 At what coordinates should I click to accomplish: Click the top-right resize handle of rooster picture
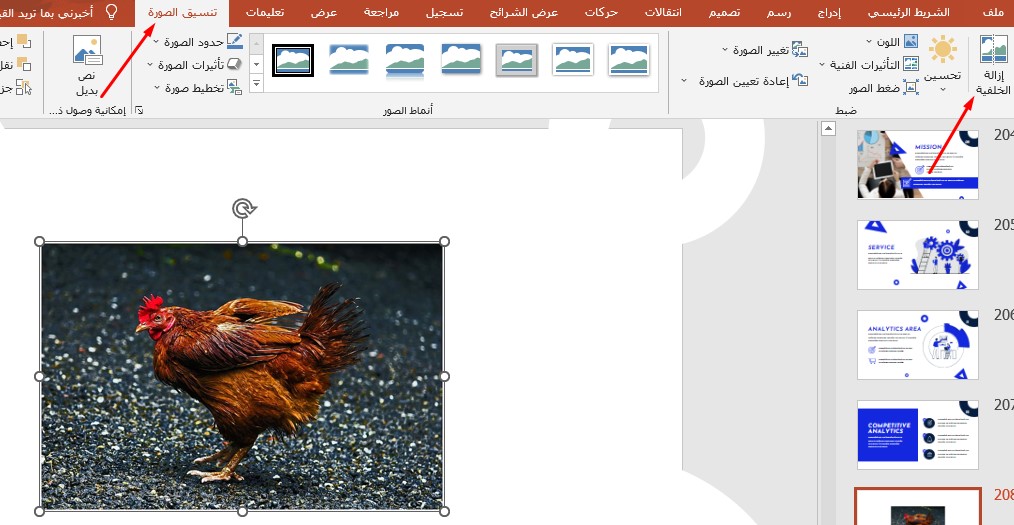(x=444, y=241)
